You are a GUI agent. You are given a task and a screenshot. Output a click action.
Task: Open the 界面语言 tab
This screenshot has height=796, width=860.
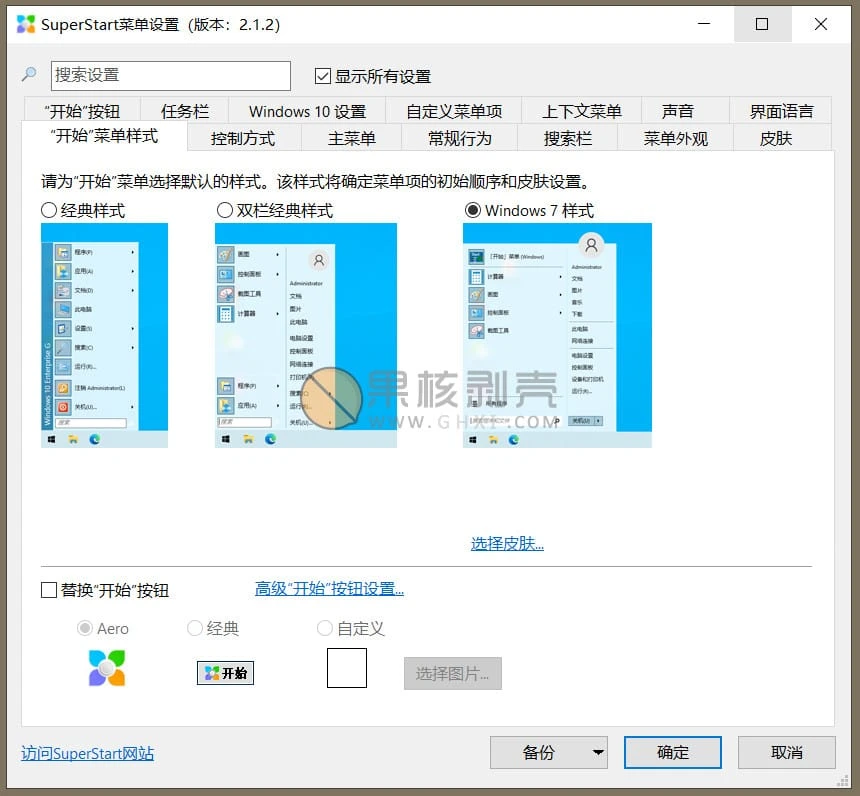tap(781, 111)
